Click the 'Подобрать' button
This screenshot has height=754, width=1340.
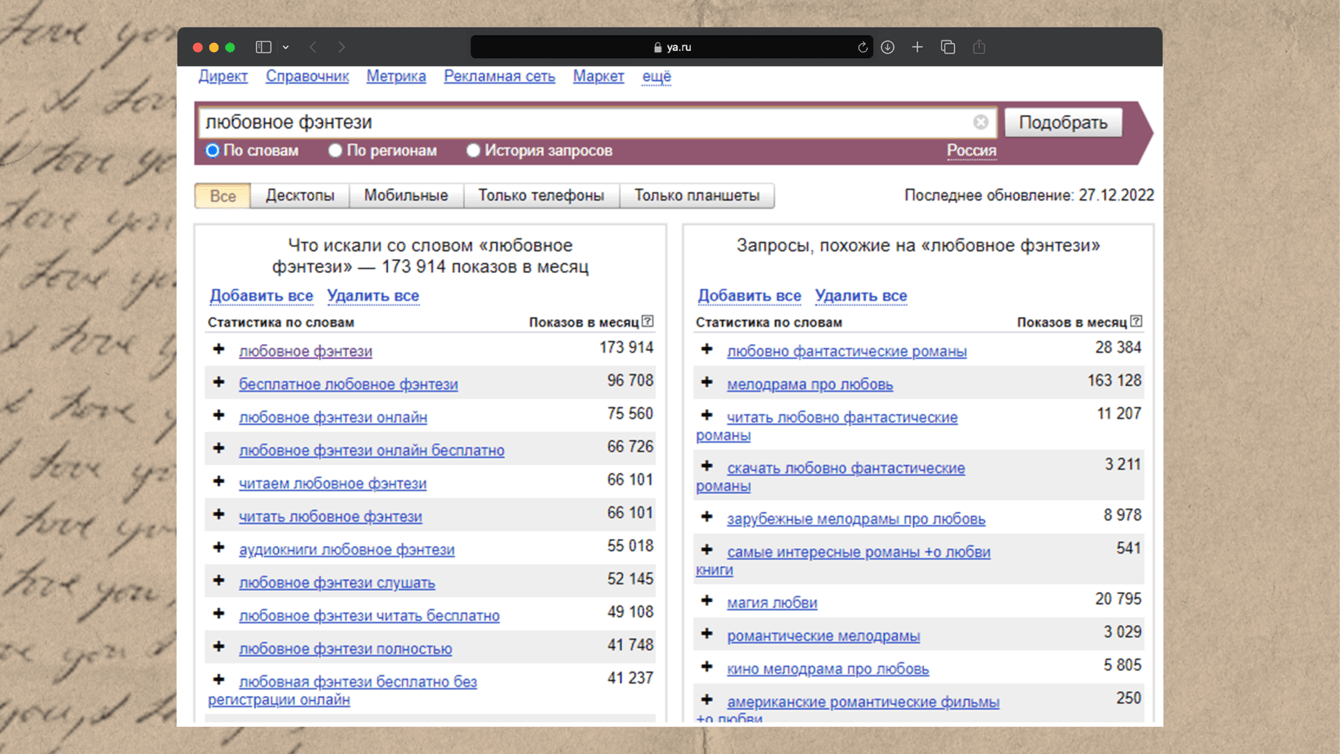pos(1063,122)
